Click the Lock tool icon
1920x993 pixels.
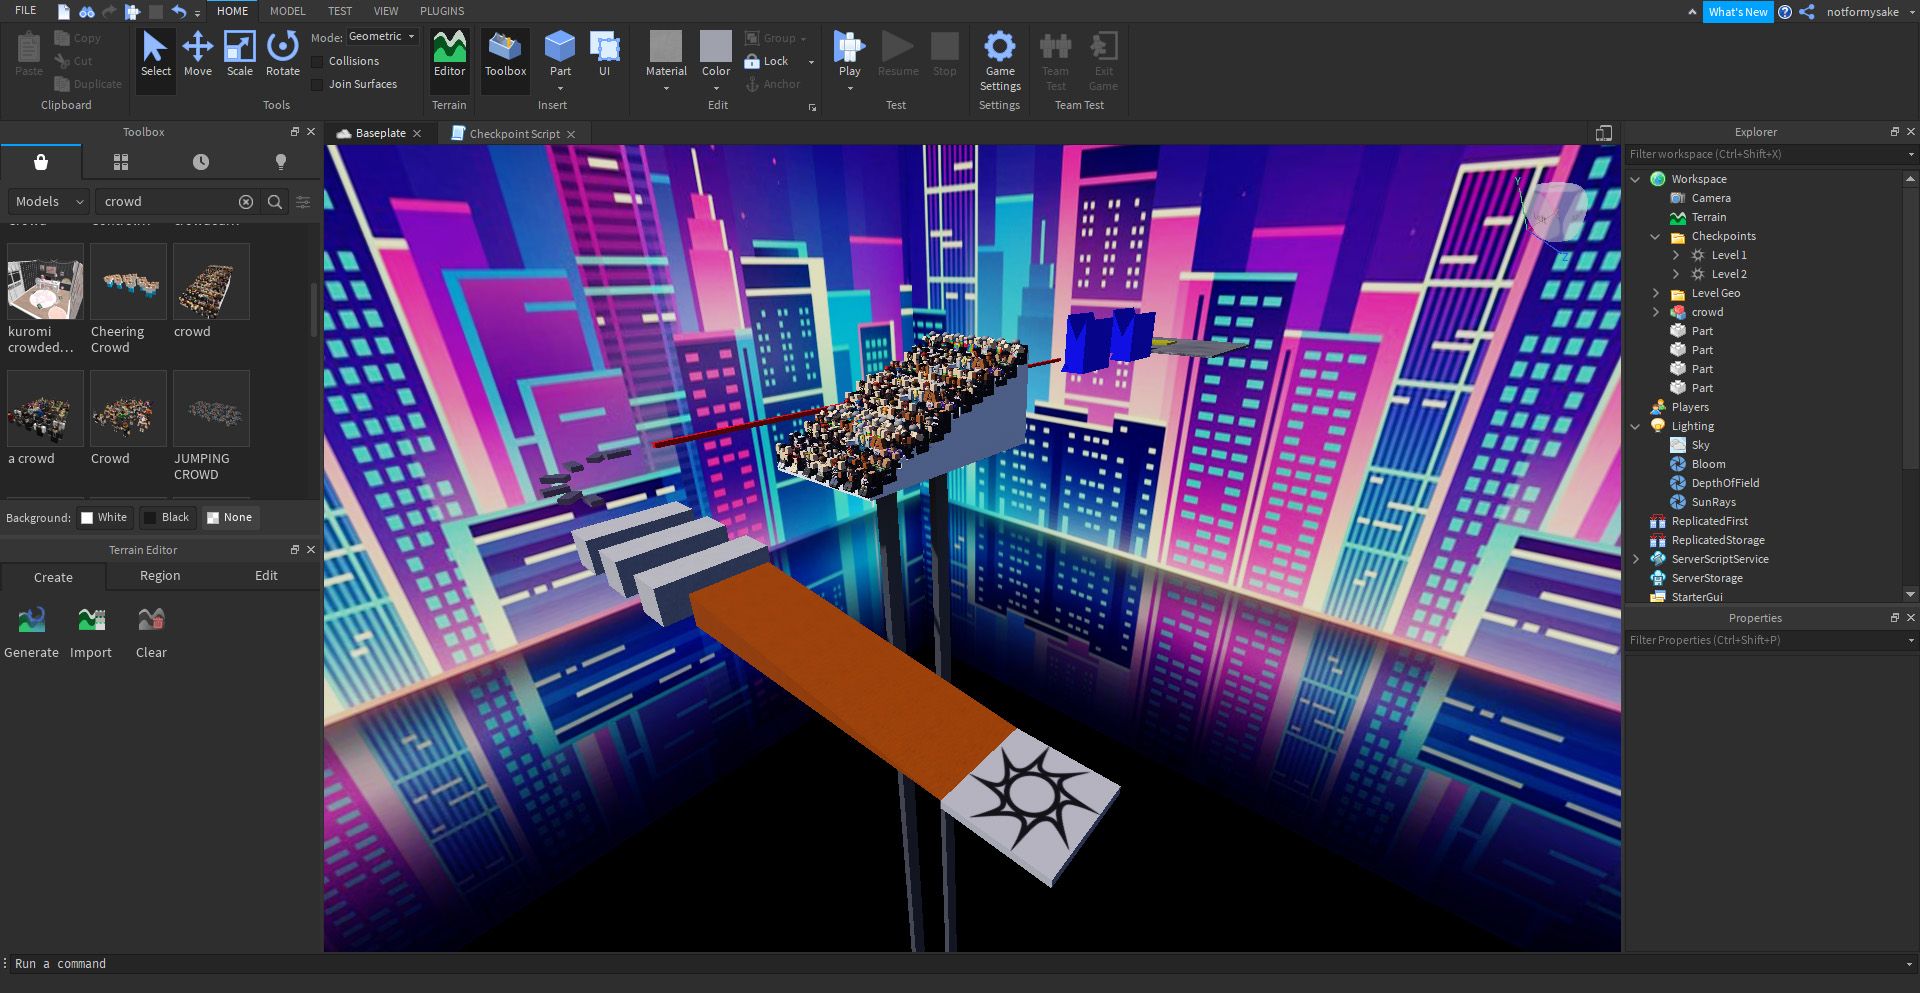click(752, 61)
